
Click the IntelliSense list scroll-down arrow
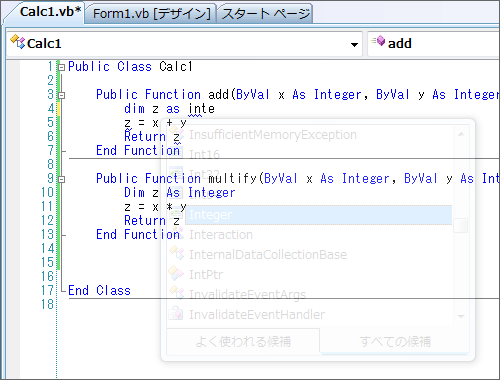point(461,316)
